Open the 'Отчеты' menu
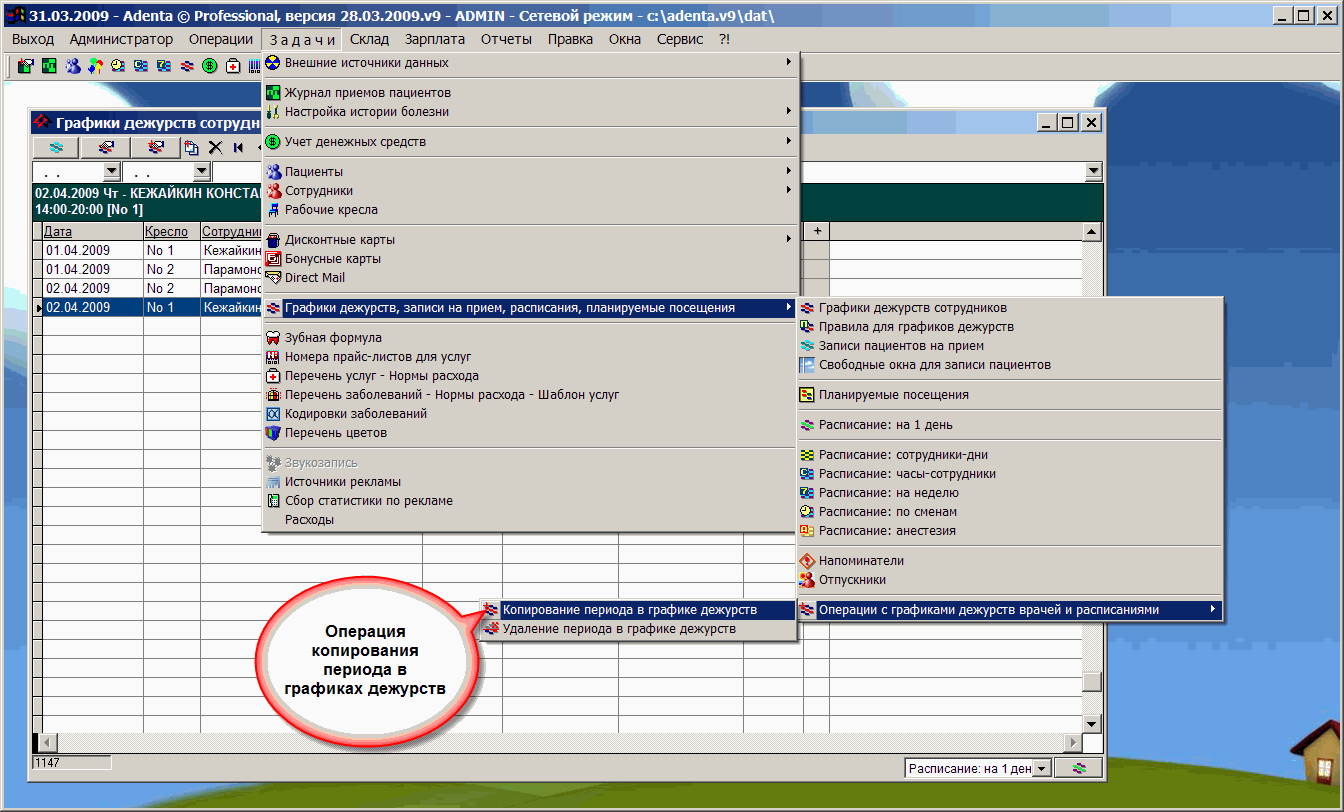This screenshot has height=812, width=1344. pos(506,39)
